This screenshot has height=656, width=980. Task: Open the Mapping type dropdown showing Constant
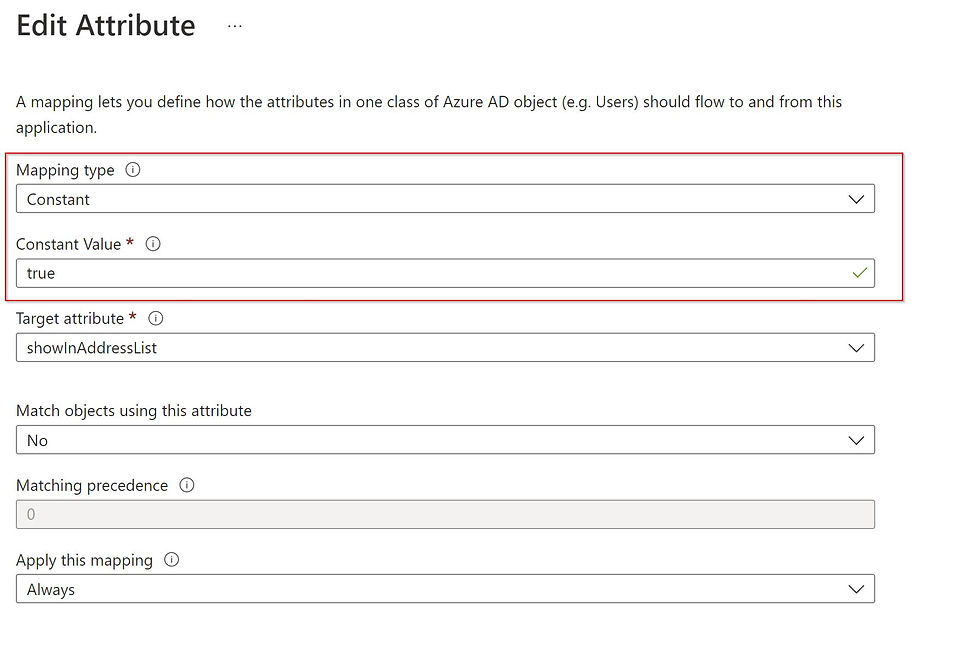[x=445, y=199]
